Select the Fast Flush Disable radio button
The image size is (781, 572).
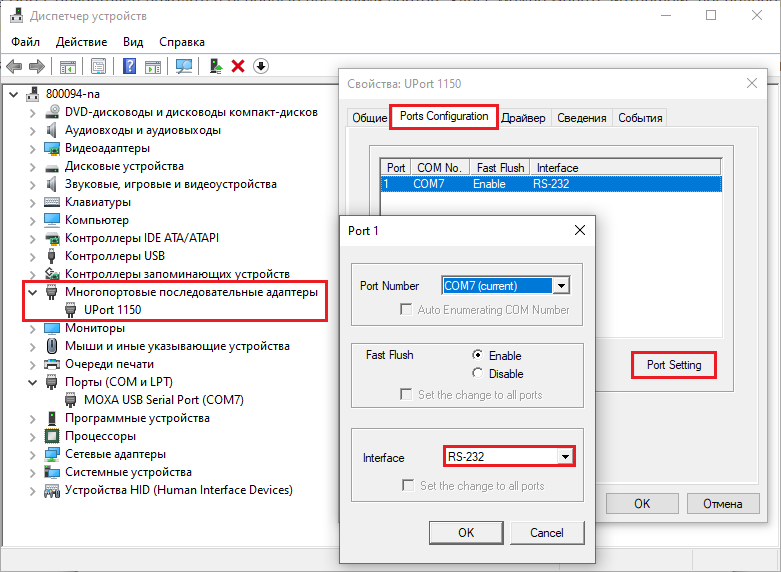click(x=478, y=374)
